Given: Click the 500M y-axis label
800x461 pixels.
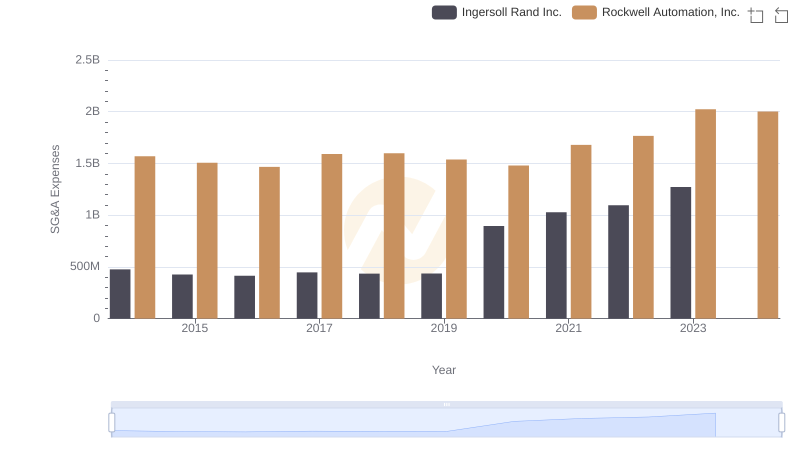Looking at the screenshot, I should [85, 266].
